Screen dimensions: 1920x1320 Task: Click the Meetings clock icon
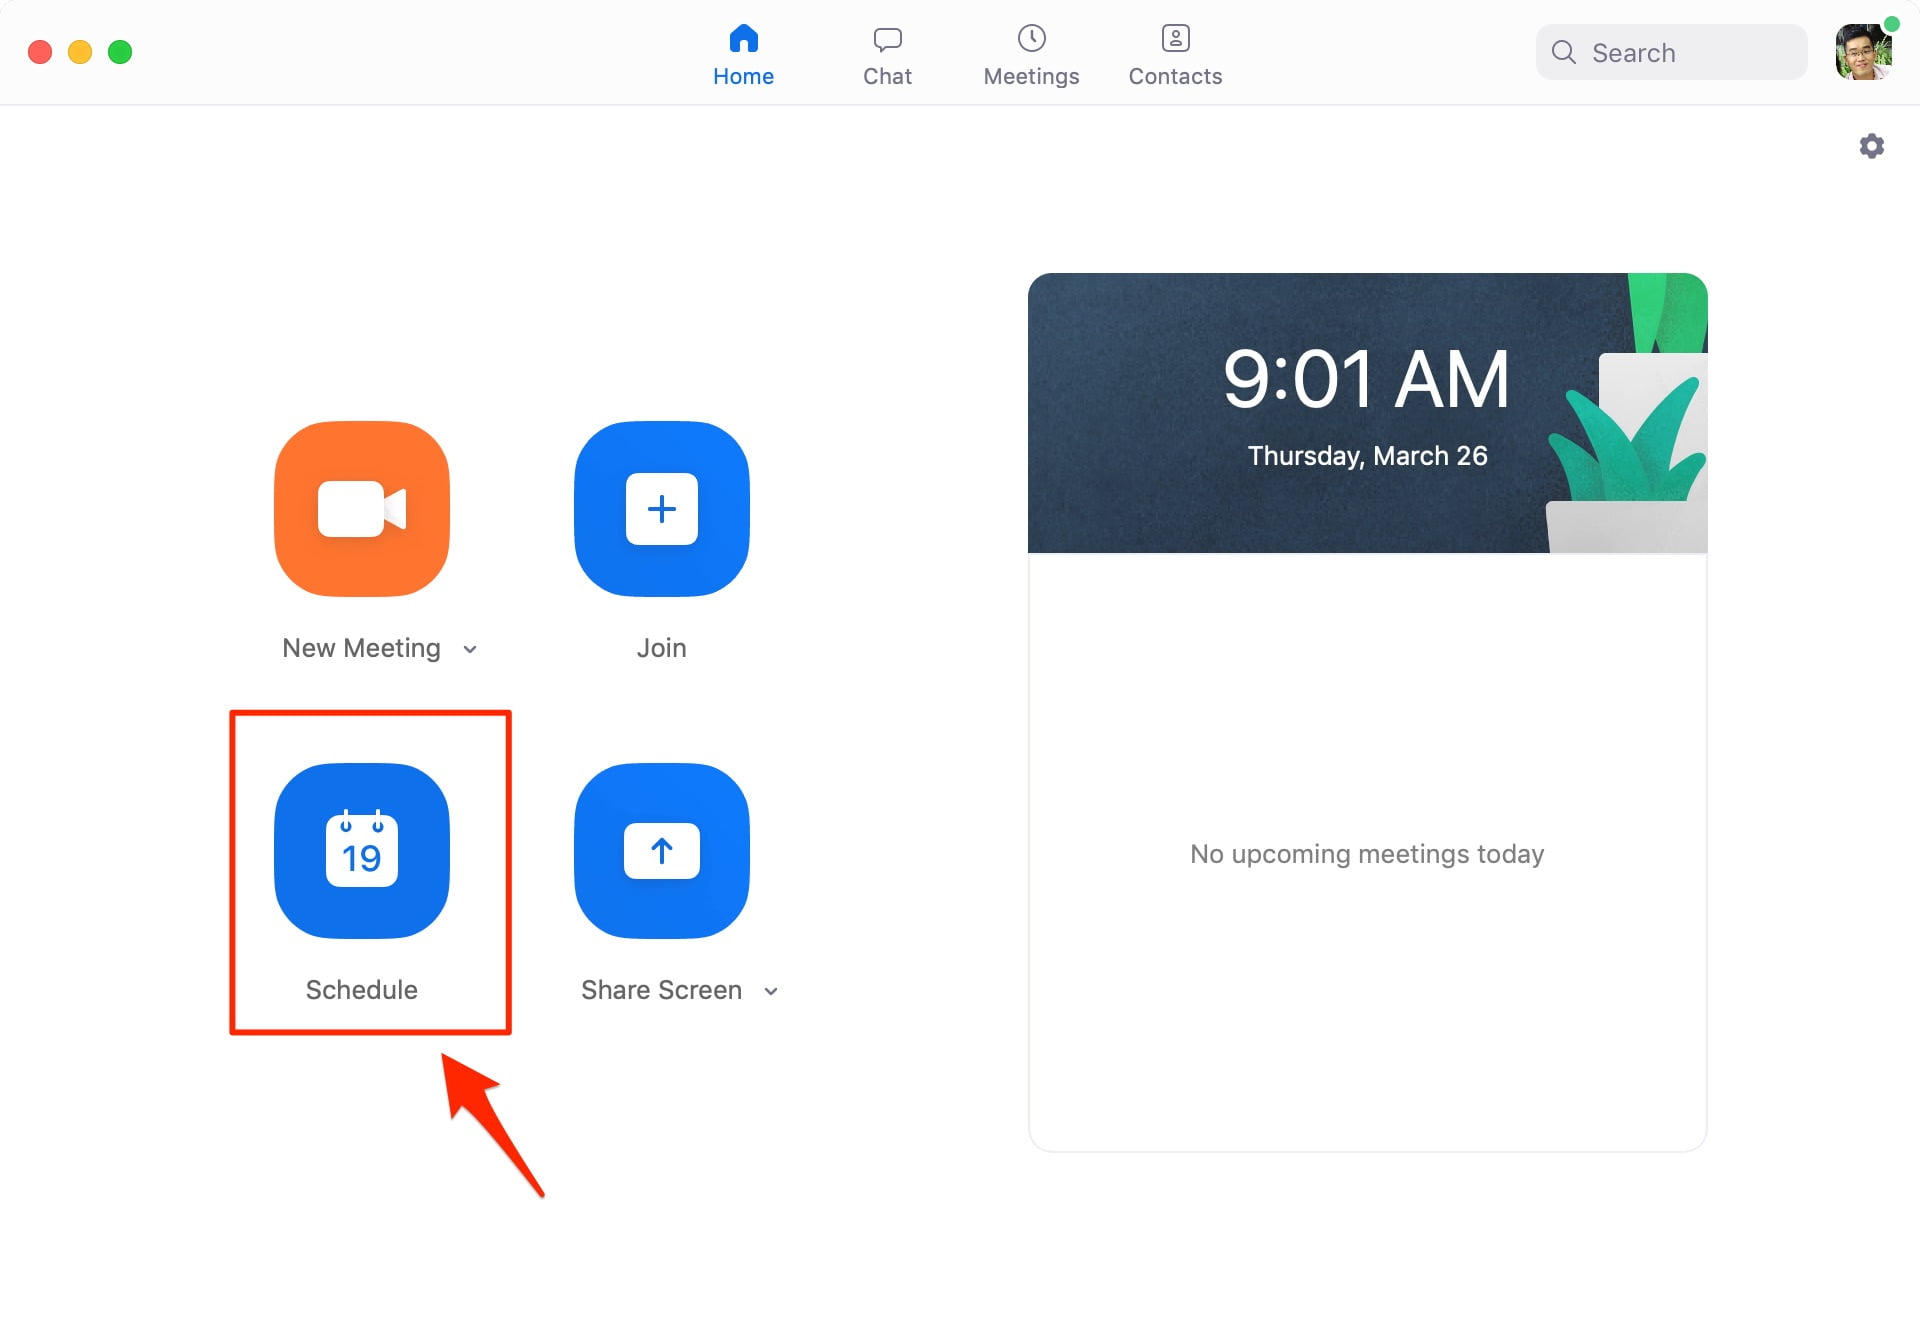click(1031, 39)
